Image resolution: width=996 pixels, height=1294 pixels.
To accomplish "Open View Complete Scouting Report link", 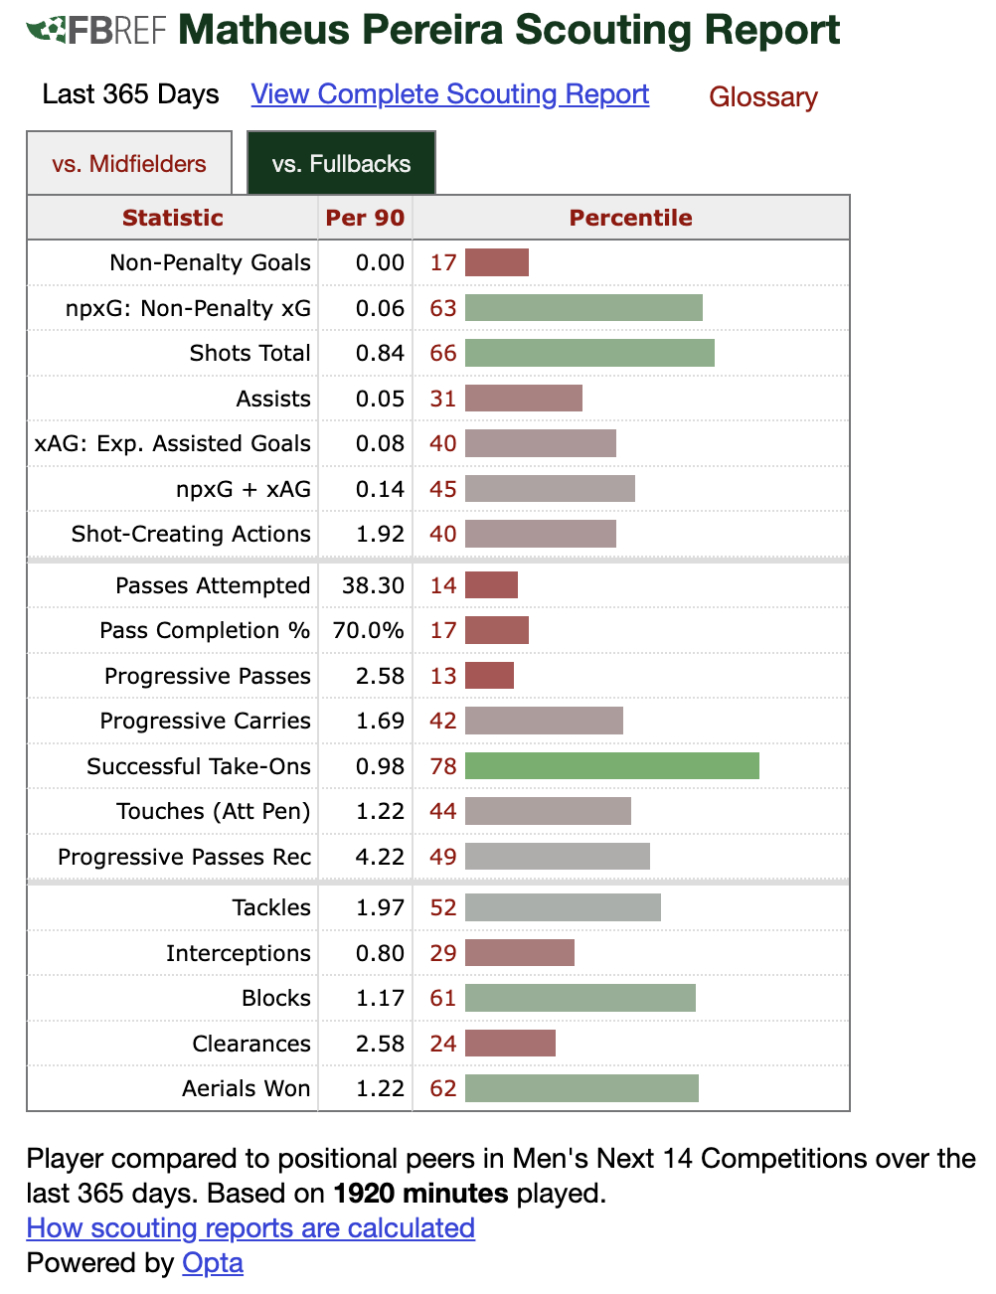I will pyautogui.click(x=450, y=94).
